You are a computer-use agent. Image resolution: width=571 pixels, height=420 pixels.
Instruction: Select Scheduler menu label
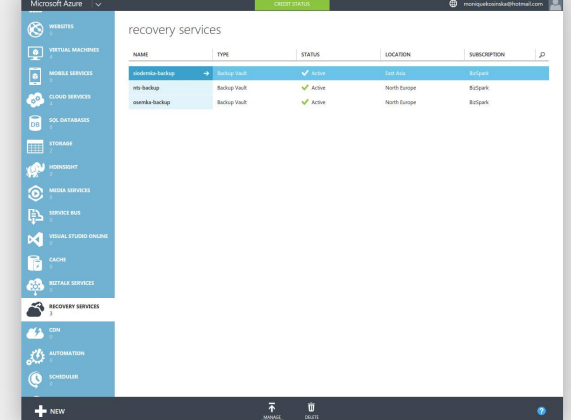click(x=64, y=377)
